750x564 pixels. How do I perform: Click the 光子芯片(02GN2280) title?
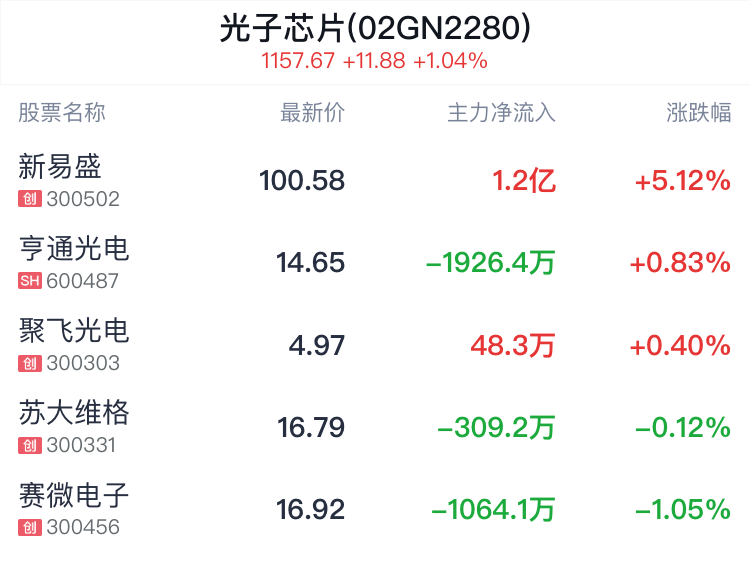[x=375, y=28]
